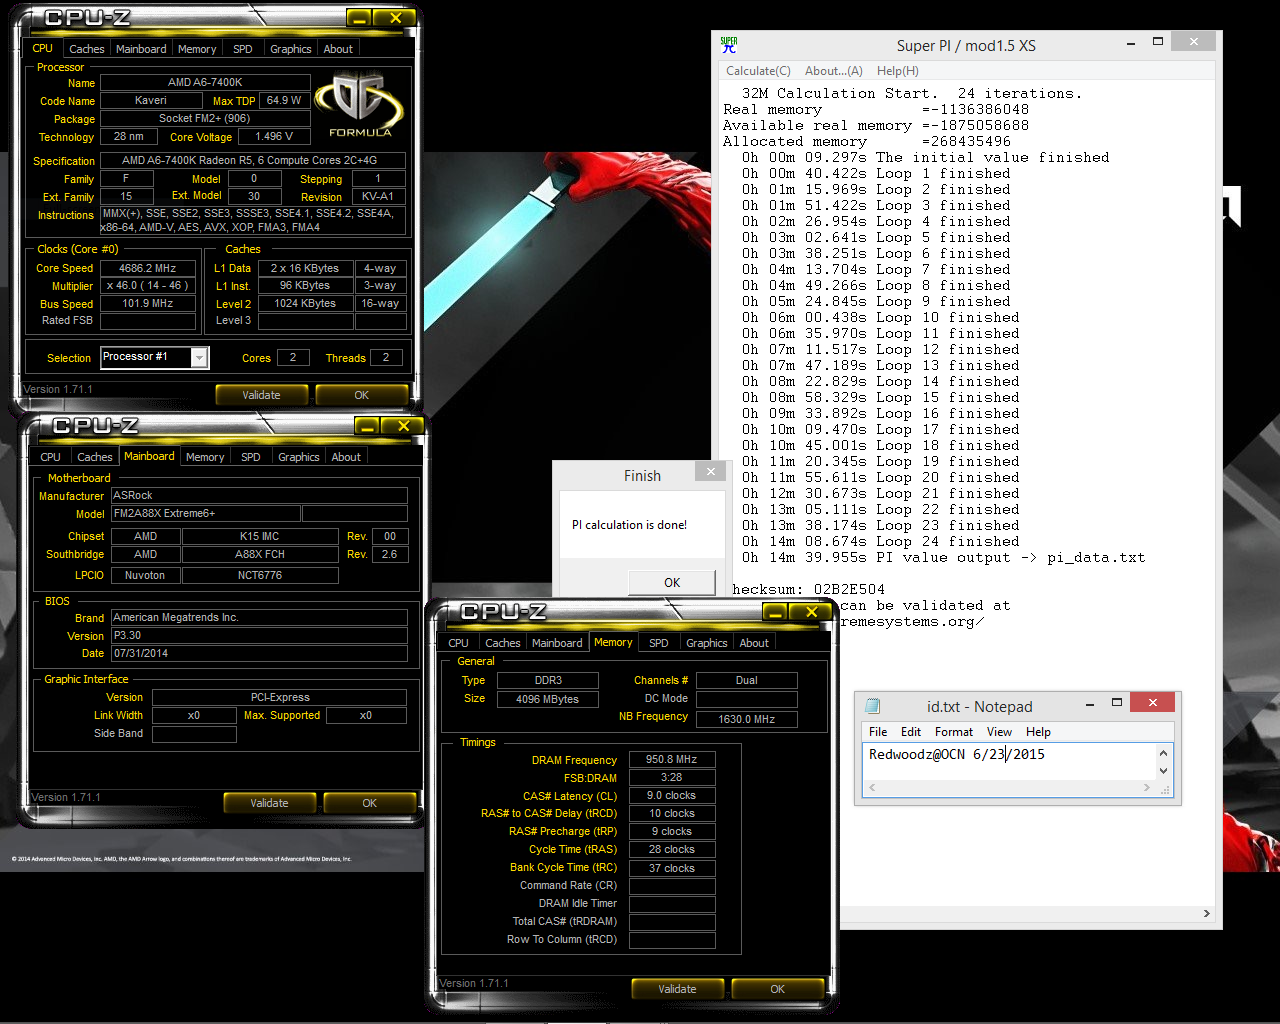Click the DRAM Frequency value 950.8 MHz
This screenshot has width=1280, height=1024.
point(672,760)
